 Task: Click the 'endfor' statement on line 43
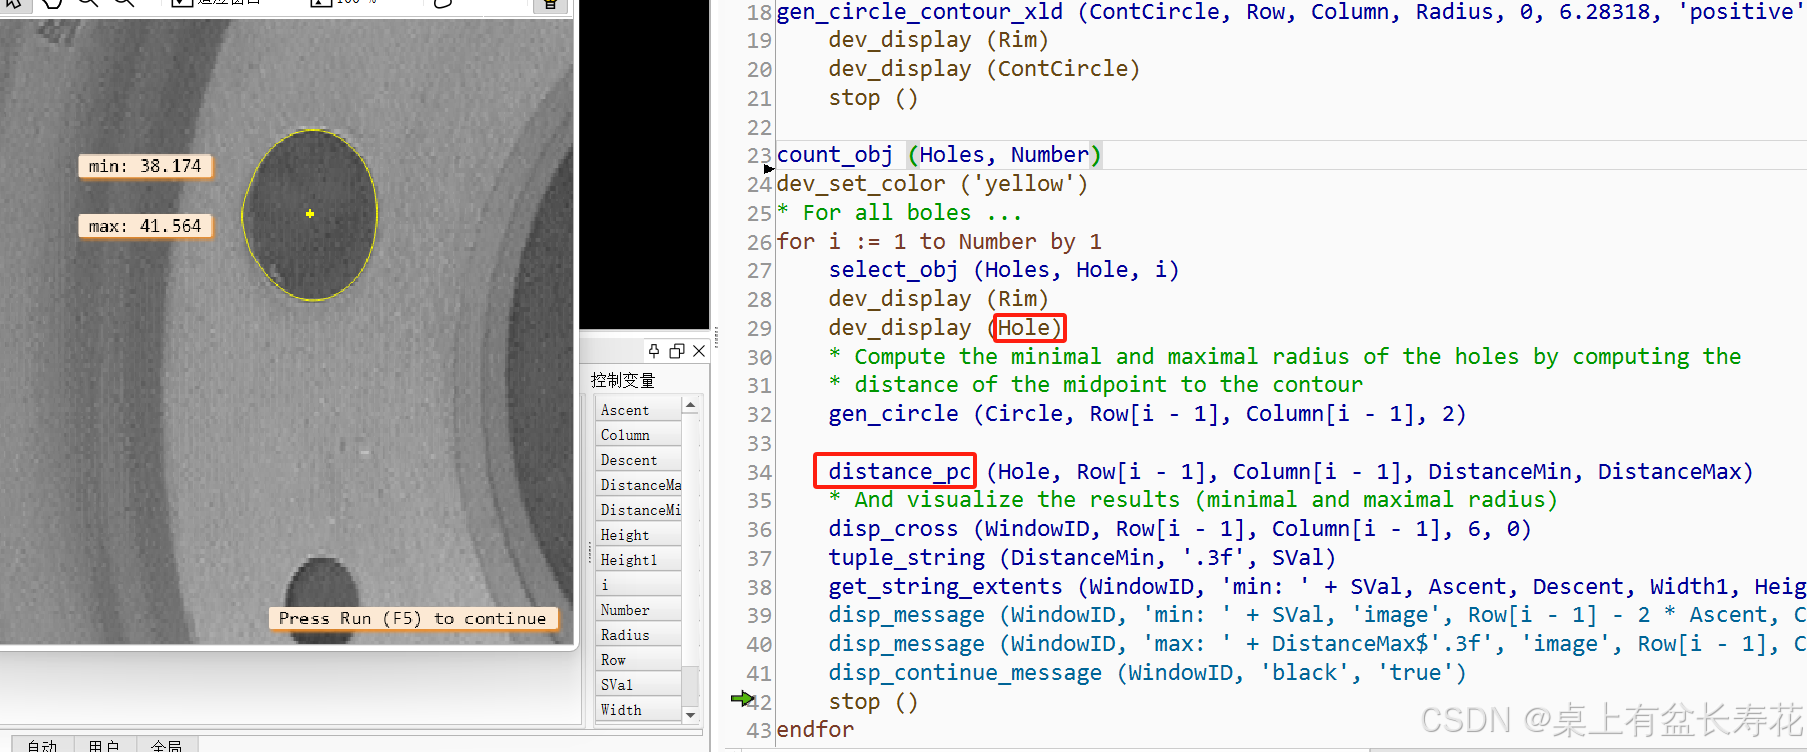(815, 730)
